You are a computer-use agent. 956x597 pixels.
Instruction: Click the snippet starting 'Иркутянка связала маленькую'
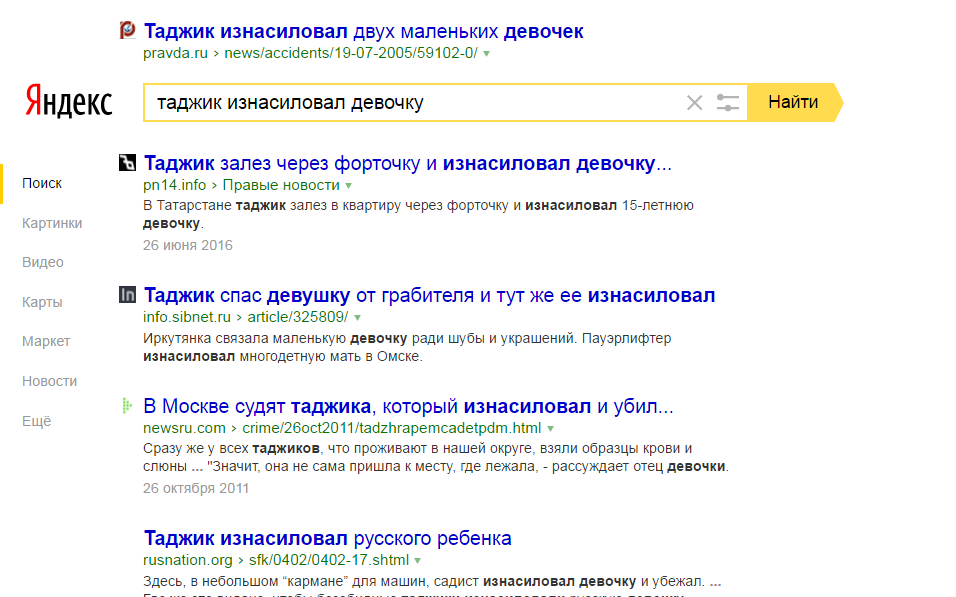407,347
